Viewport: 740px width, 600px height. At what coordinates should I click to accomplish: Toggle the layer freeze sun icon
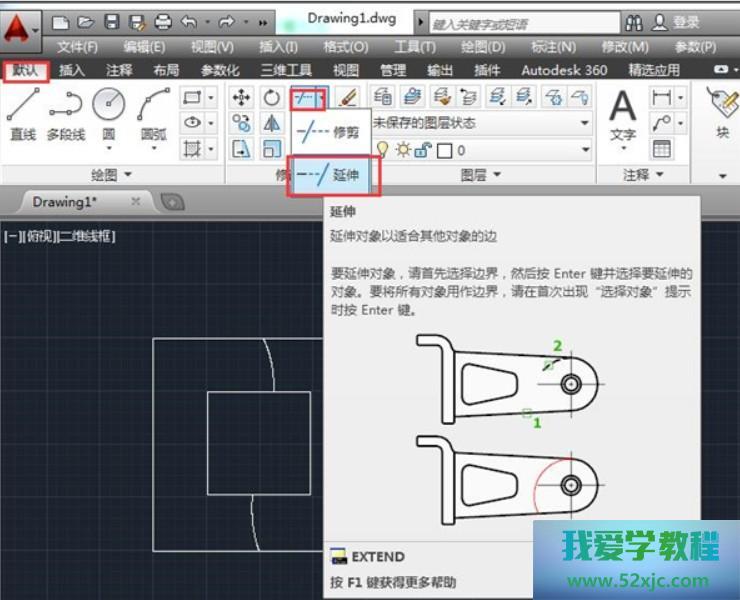pos(401,150)
